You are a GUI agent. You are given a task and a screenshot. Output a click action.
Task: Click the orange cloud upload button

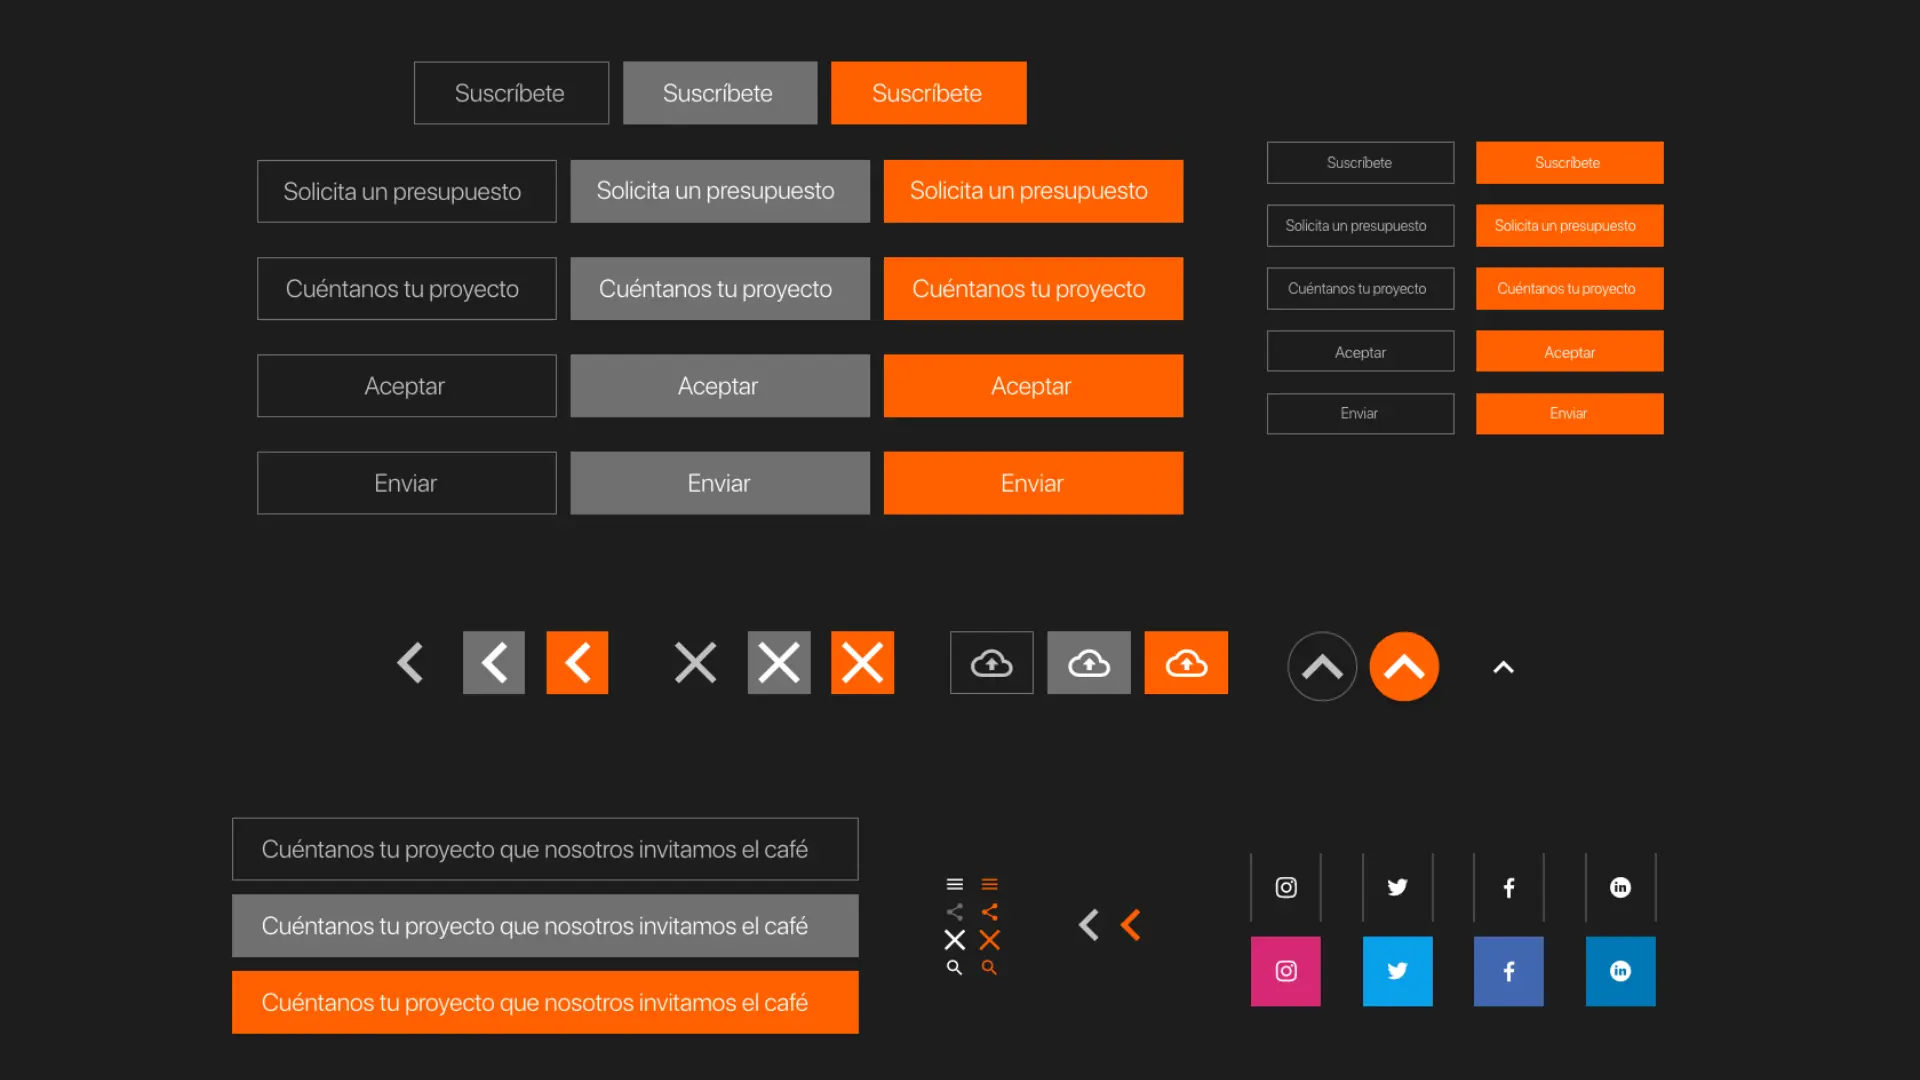point(1186,662)
